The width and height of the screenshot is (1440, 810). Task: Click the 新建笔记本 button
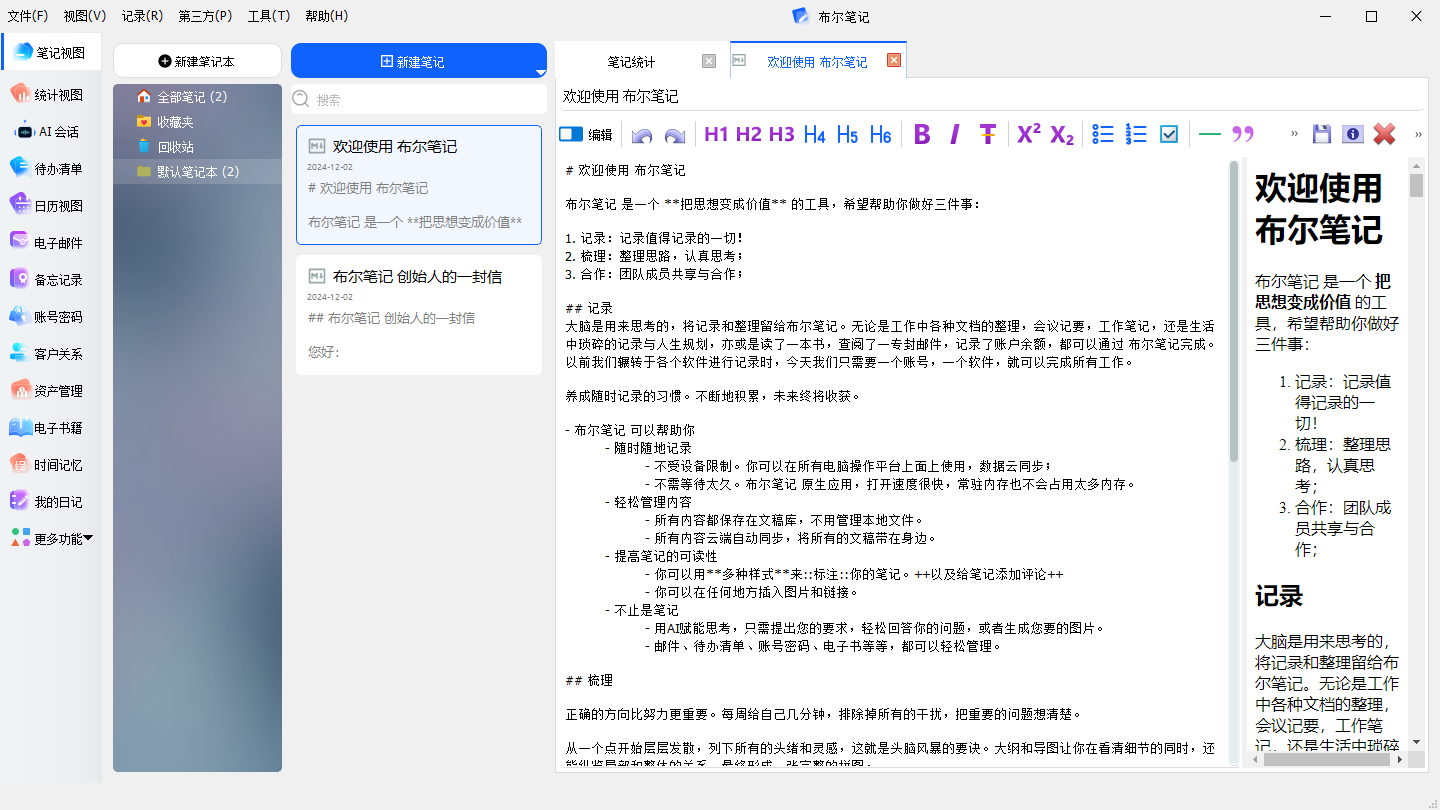click(197, 61)
